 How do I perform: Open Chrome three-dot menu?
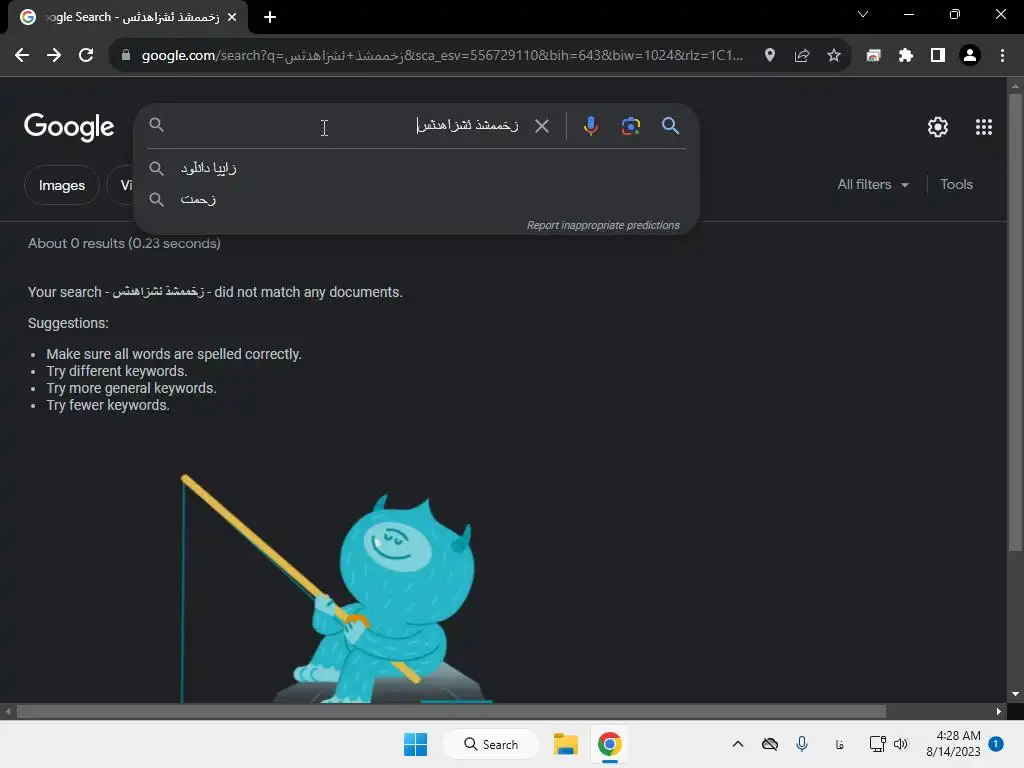(1002, 56)
